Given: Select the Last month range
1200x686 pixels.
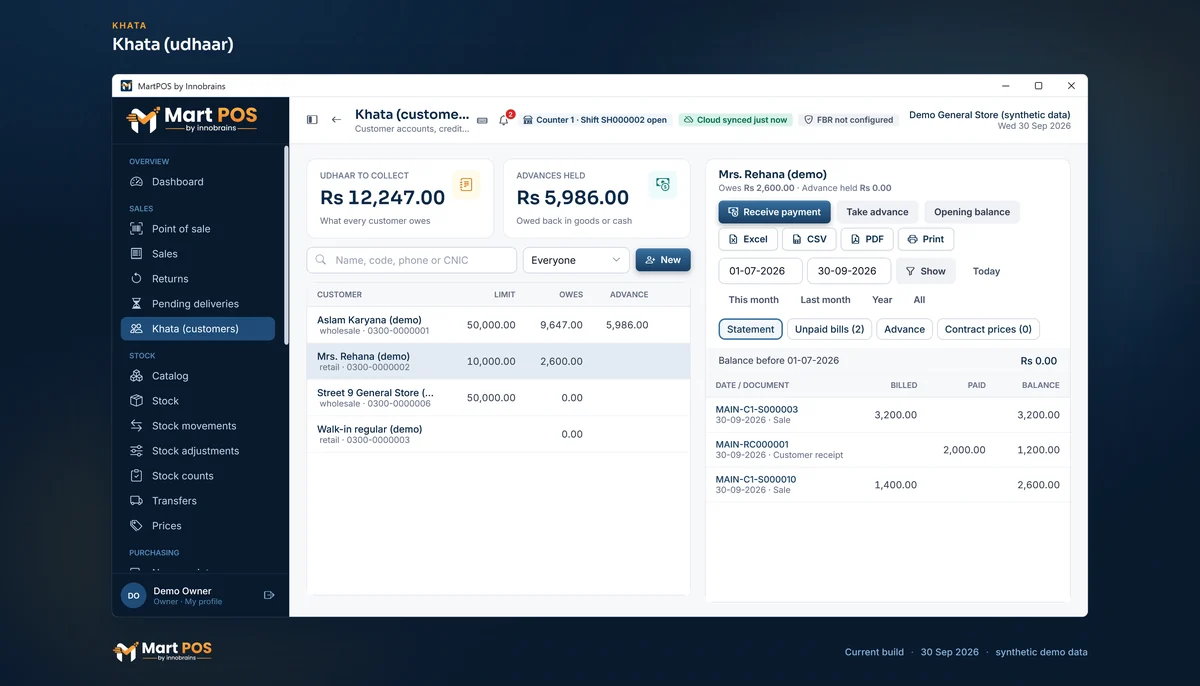Looking at the screenshot, I should pos(825,300).
